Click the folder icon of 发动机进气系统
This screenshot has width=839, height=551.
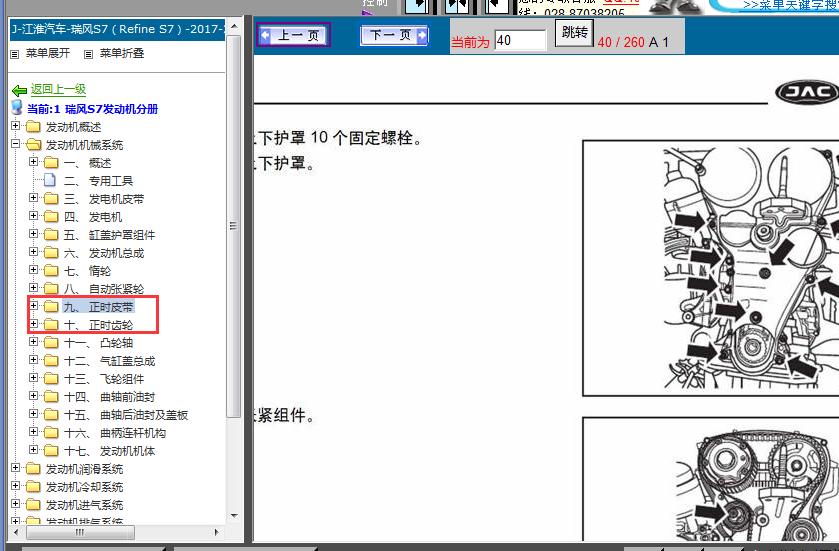tap(33, 504)
